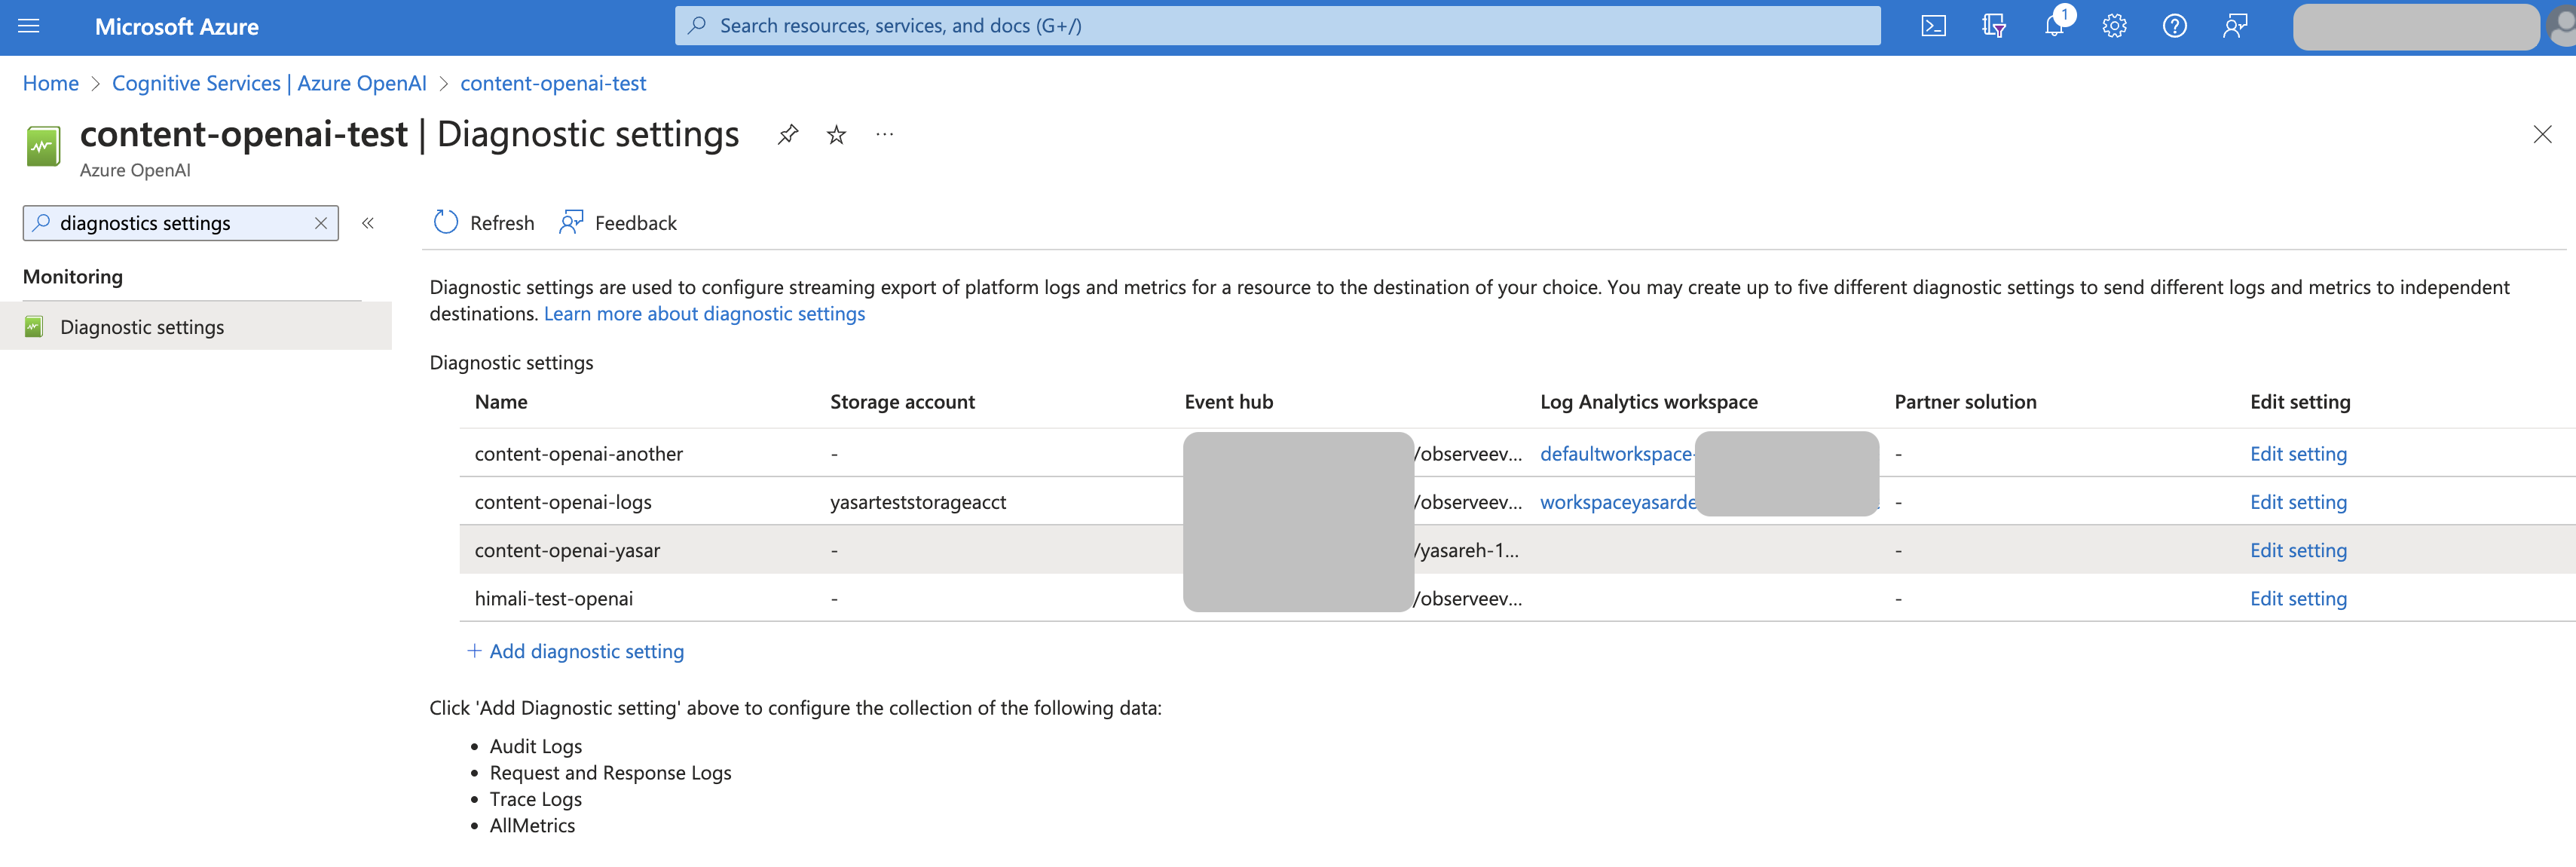
Task: Open the notifications bell
Action: (x=2054, y=26)
